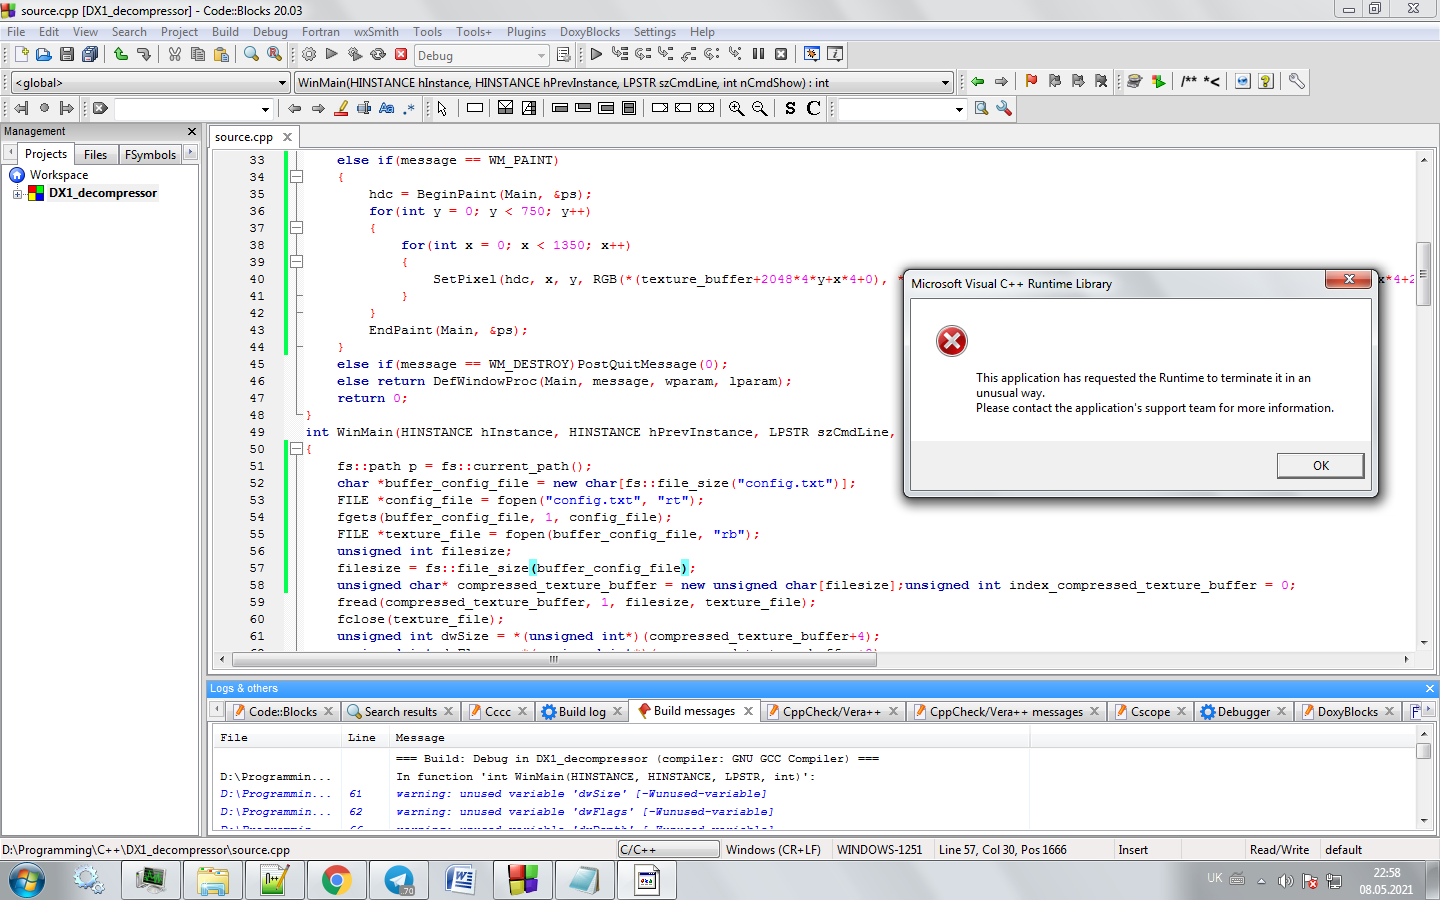Screen dimensions: 1440x900
Task: Click the Rebuild icon
Action: tap(378, 54)
